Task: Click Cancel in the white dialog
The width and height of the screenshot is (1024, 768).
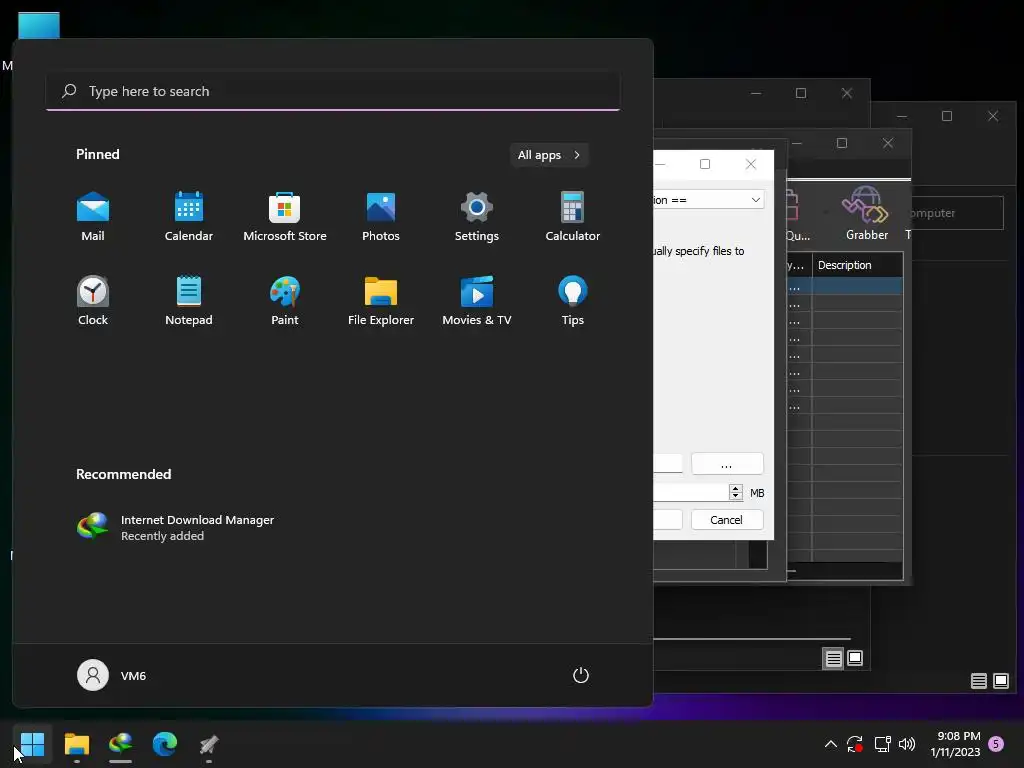Action: pyautogui.click(x=727, y=520)
